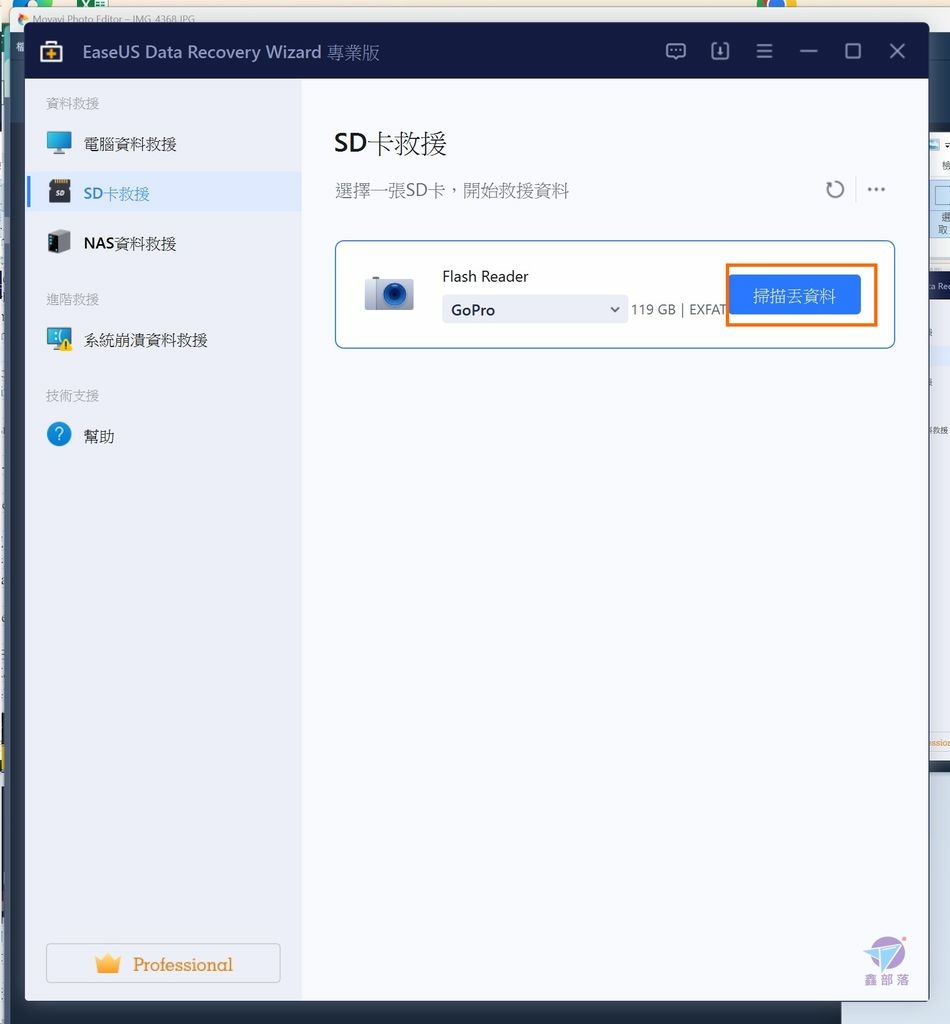The image size is (950, 1024).
Task: Click the 資料救援 section label in sidebar
Action: pyautogui.click(x=72, y=103)
